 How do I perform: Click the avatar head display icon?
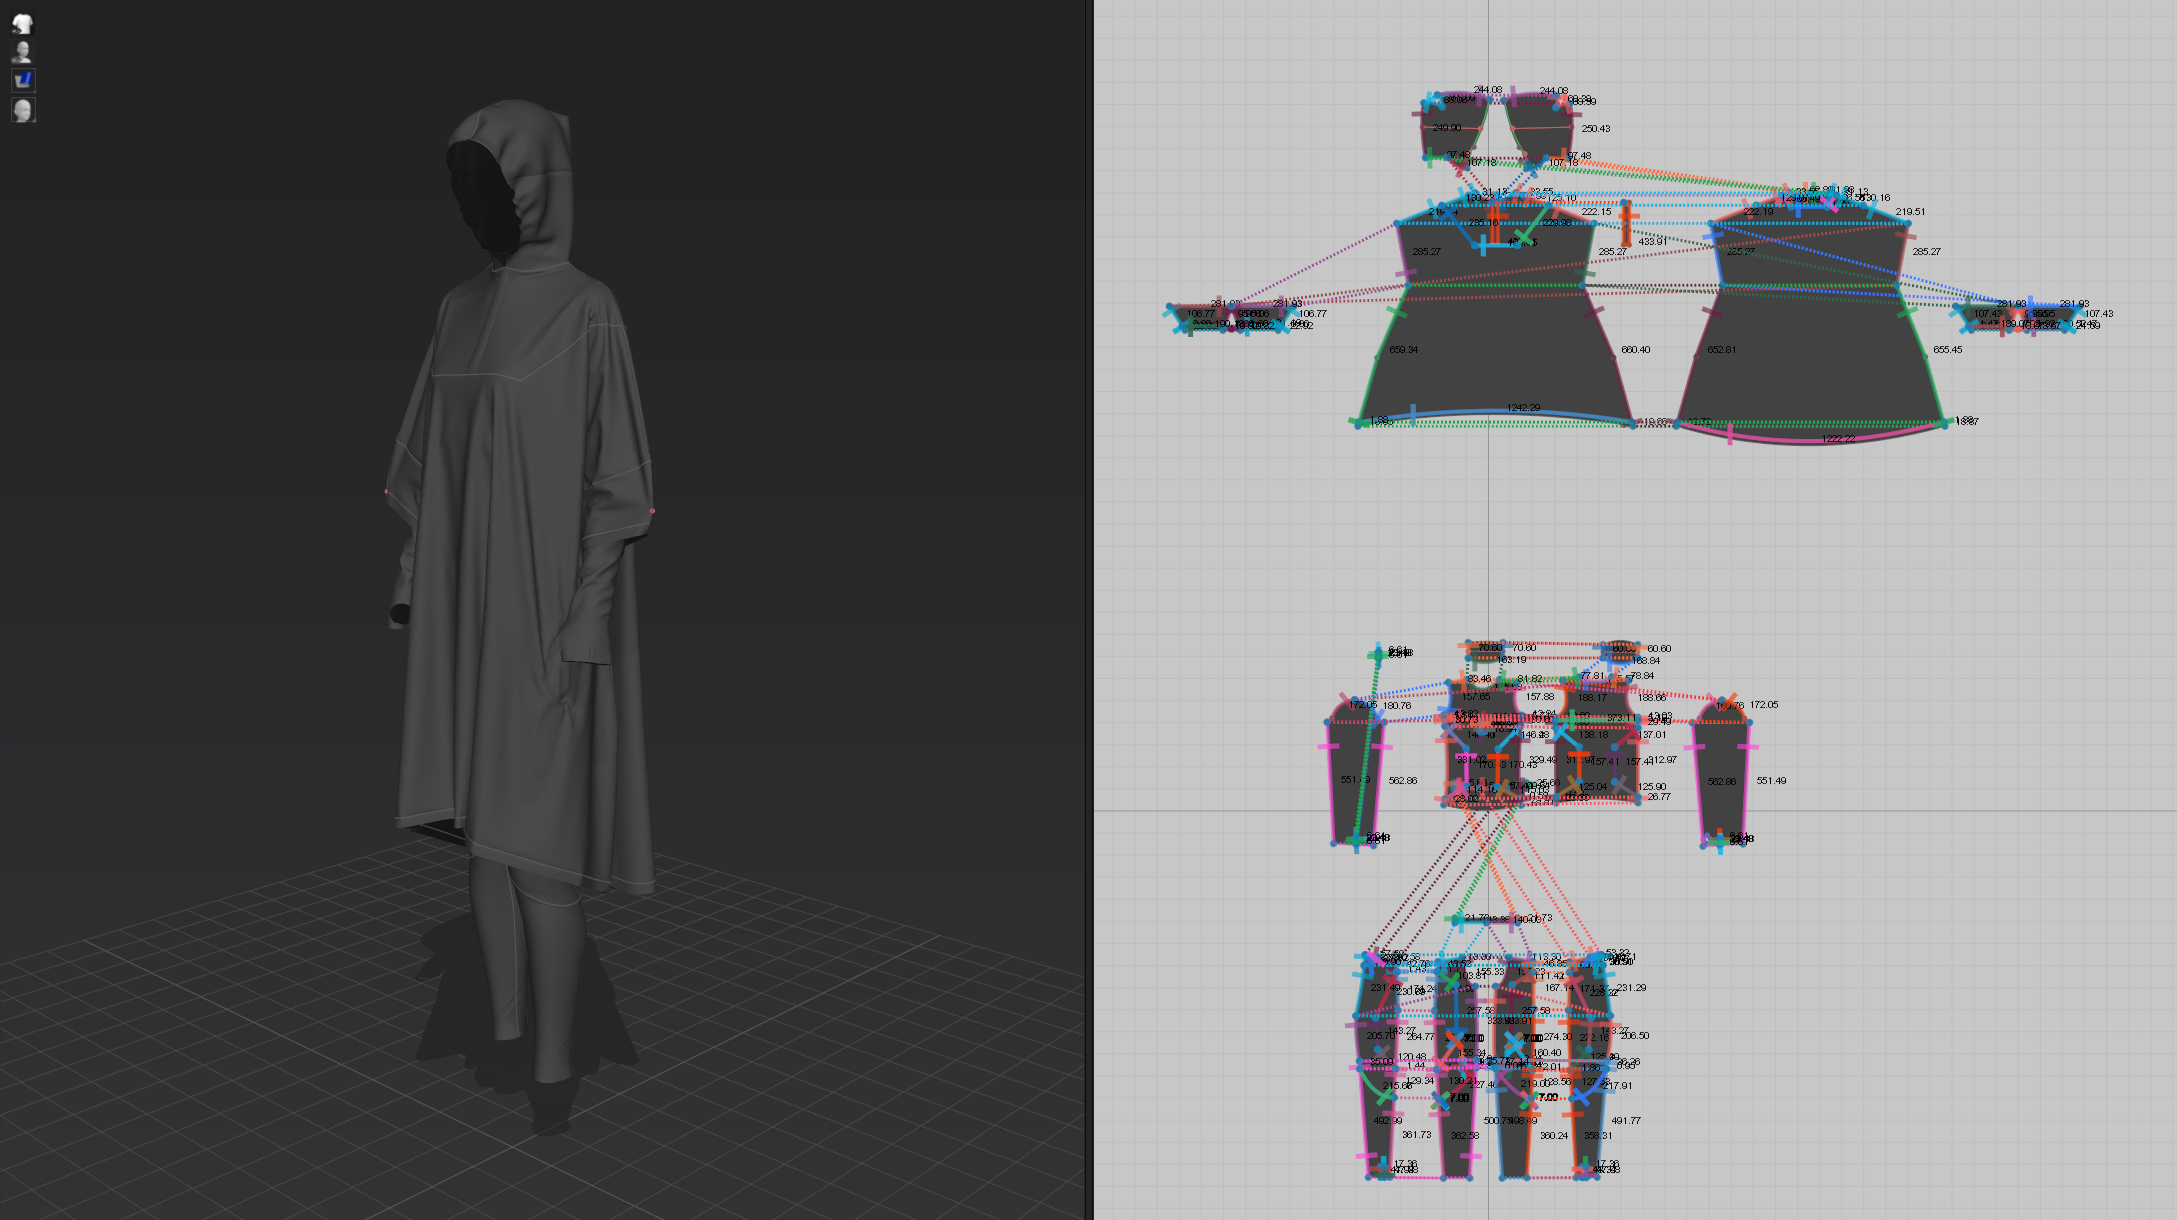pyautogui.click(x=23, y=110)
